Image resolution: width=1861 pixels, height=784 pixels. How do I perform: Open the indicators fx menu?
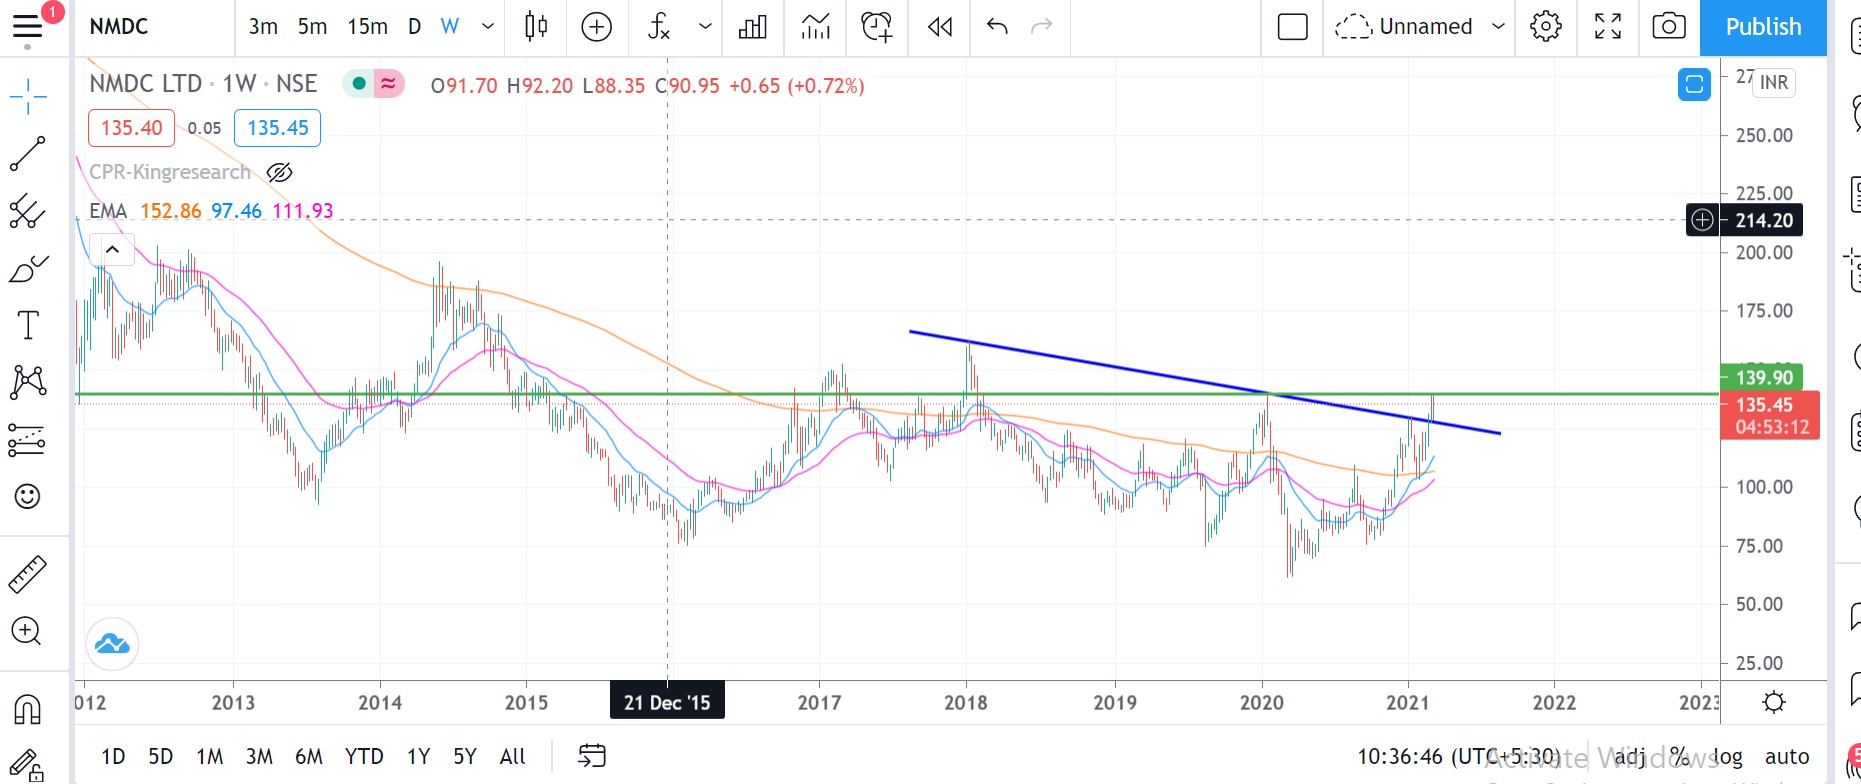(x=658, y=27)
